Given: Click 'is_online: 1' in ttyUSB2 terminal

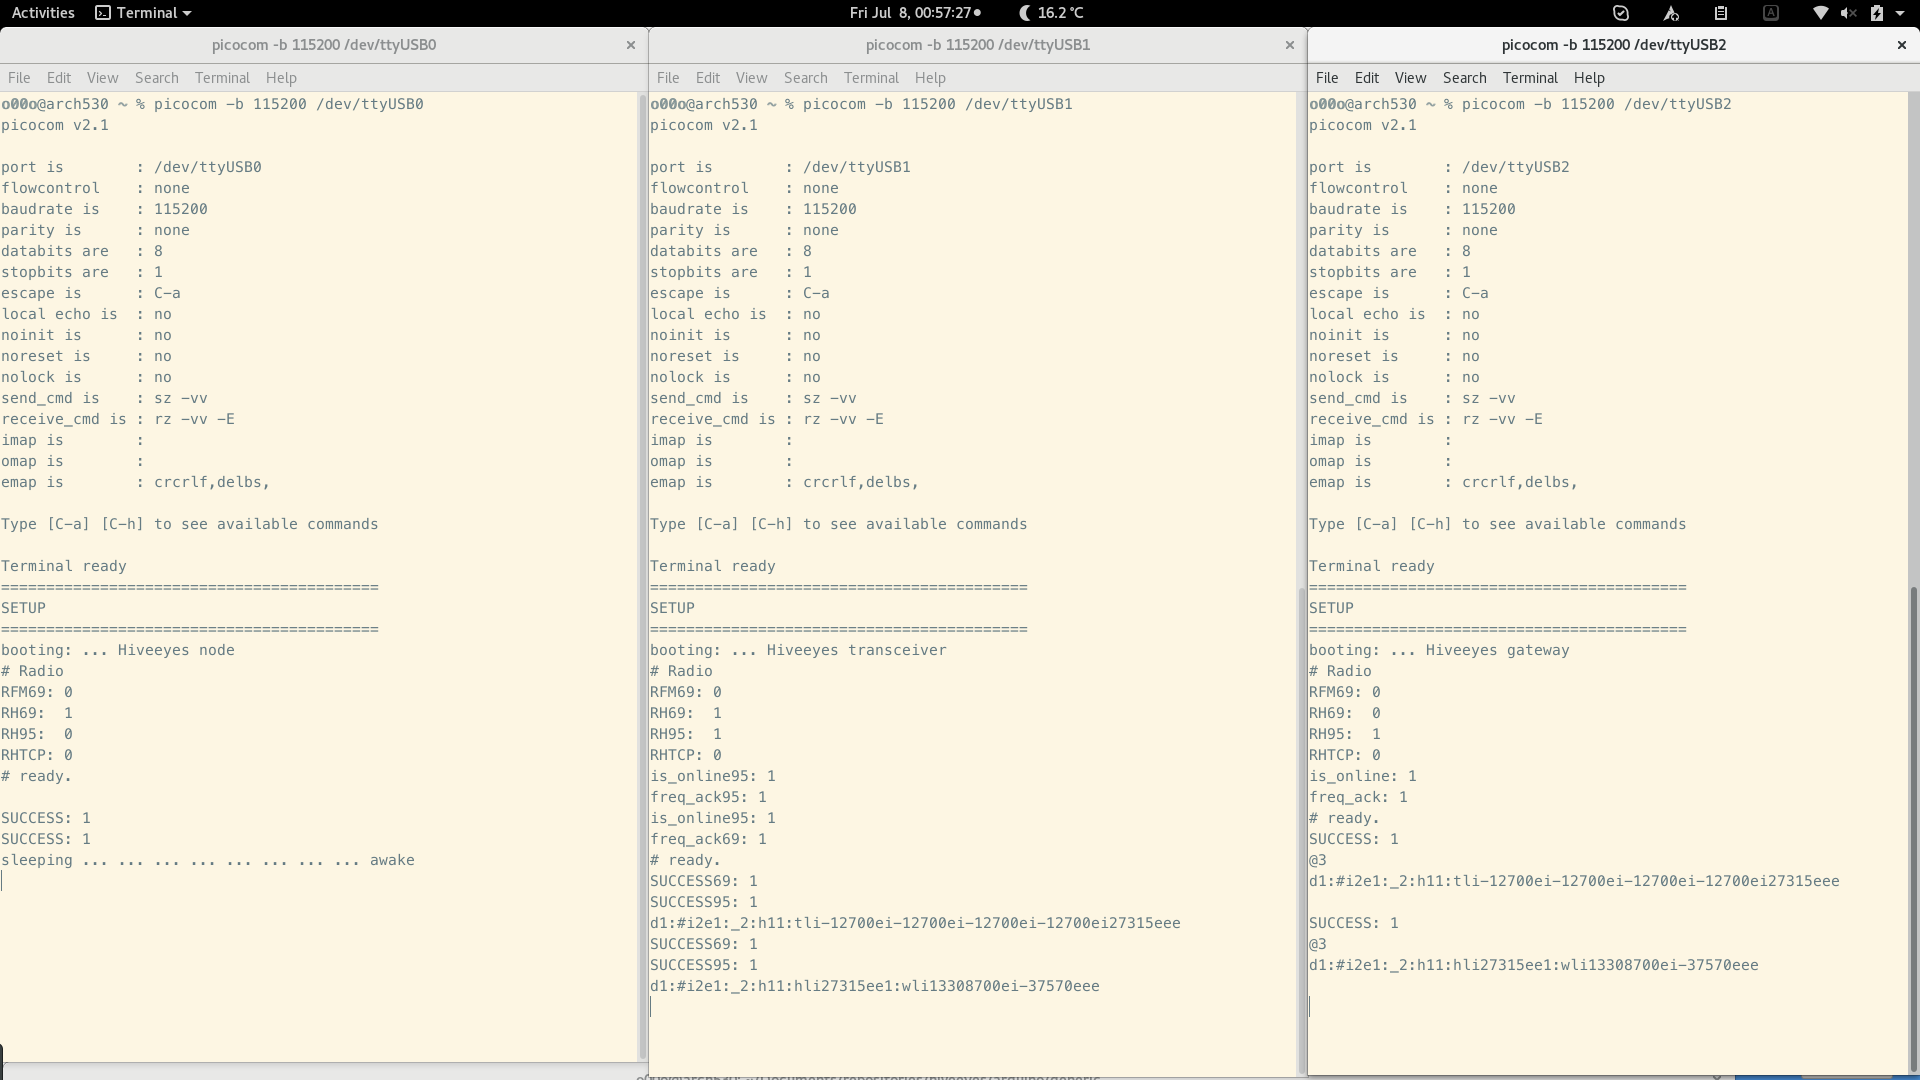Looking at the screenshot, I should point(1363,776).
